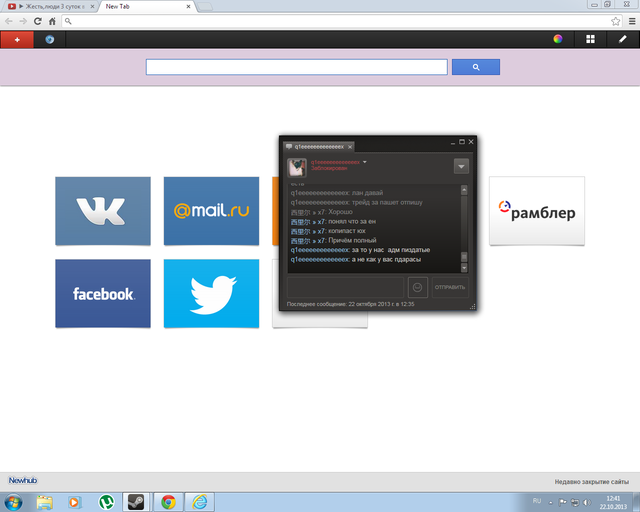
Task: Reload the page with refresh icon
Action: coord(38,21)
